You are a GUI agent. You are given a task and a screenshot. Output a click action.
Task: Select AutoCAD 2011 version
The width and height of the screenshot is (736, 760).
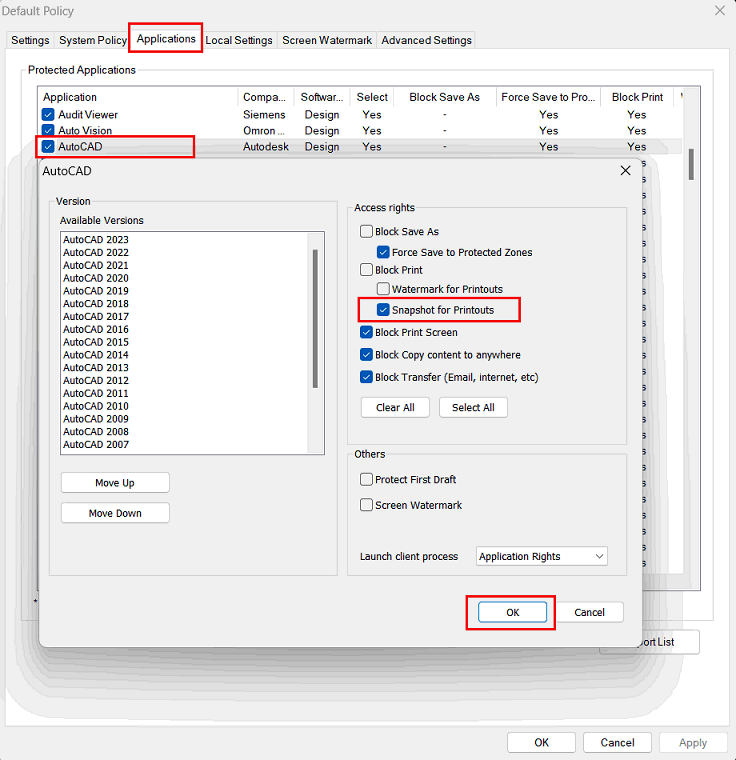tap(96, 393)
